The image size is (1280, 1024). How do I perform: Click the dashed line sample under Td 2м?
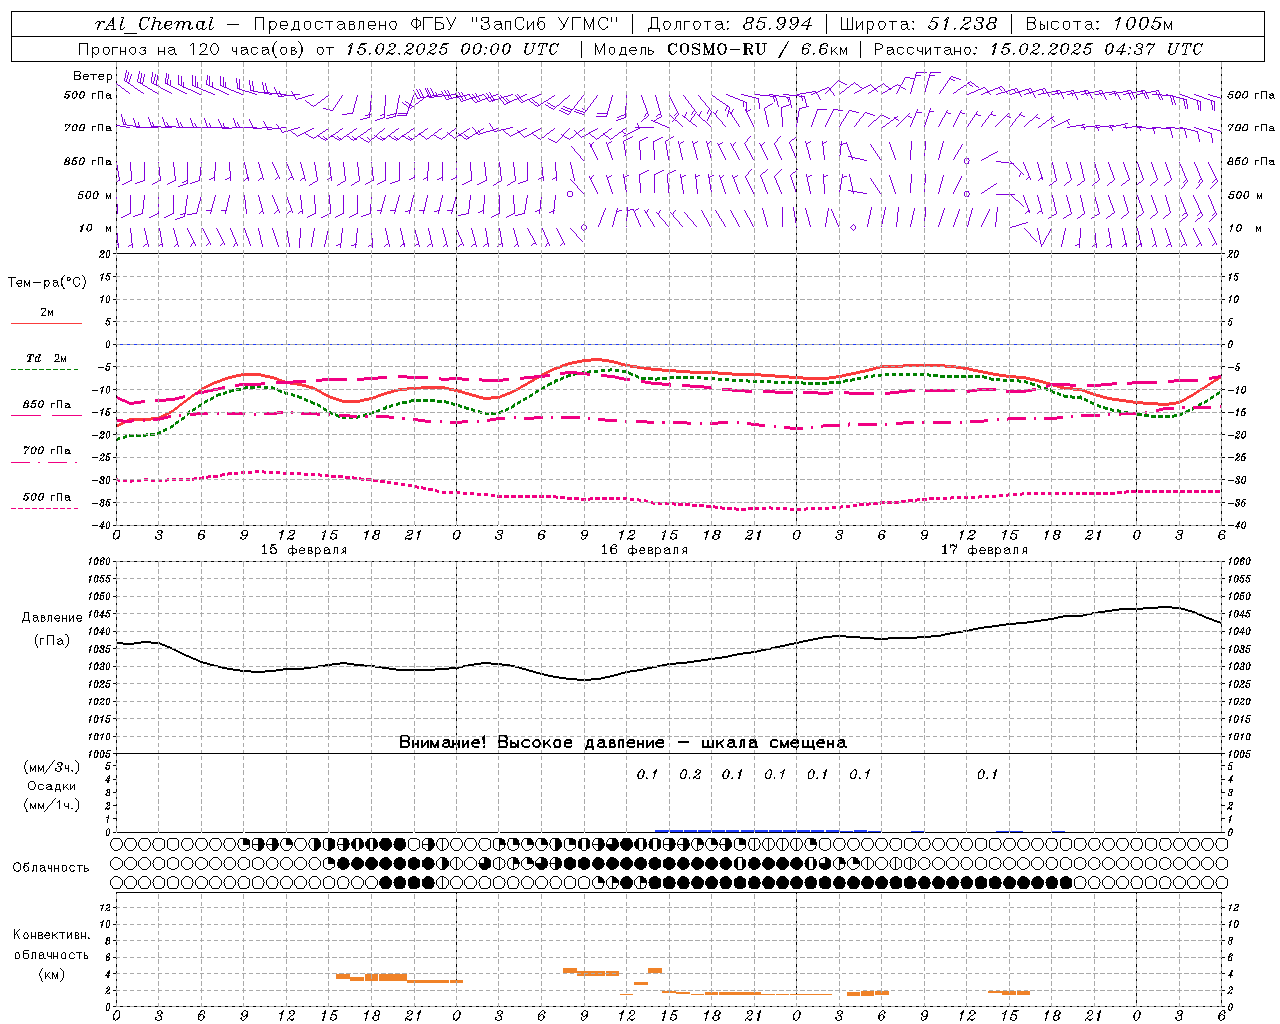(x=46, y=370)
